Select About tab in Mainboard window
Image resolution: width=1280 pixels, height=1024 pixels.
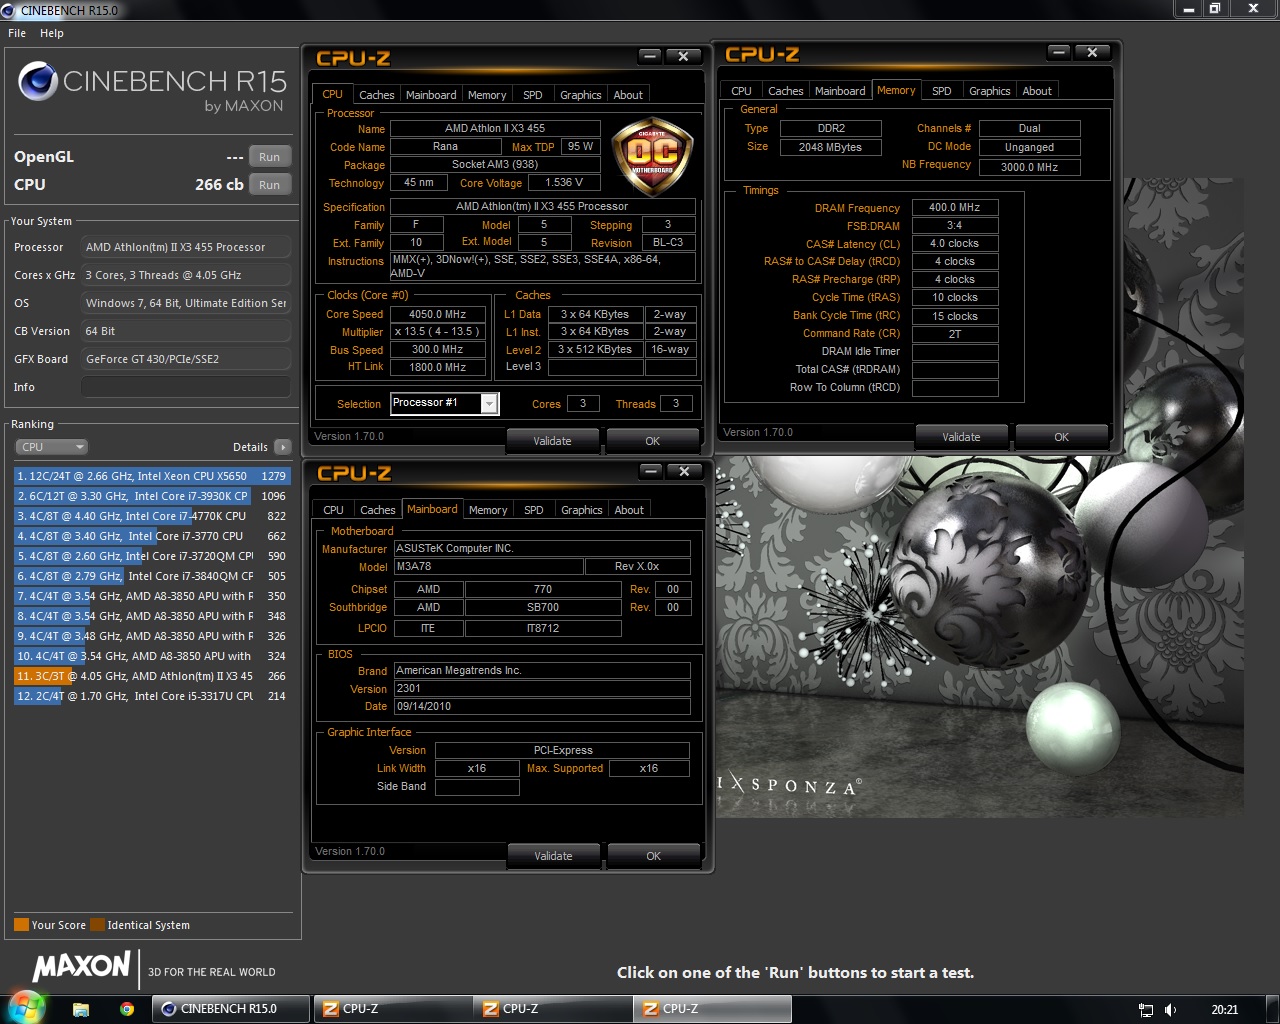pyautogui.click(x=629, y=510)
